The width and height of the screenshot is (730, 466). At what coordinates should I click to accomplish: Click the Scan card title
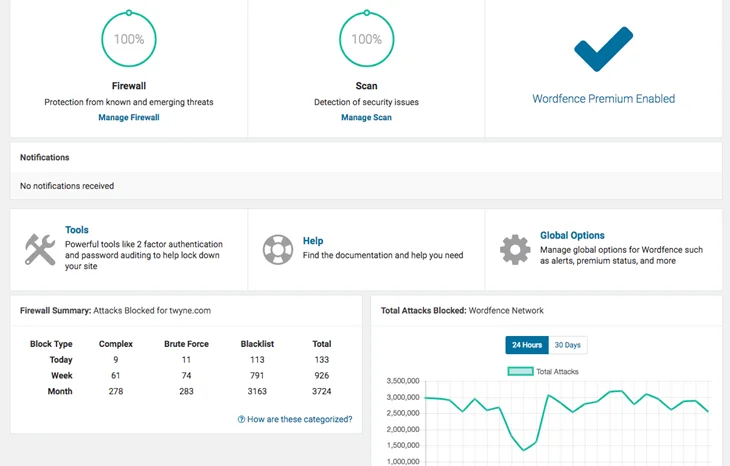[x=366, y=86]
